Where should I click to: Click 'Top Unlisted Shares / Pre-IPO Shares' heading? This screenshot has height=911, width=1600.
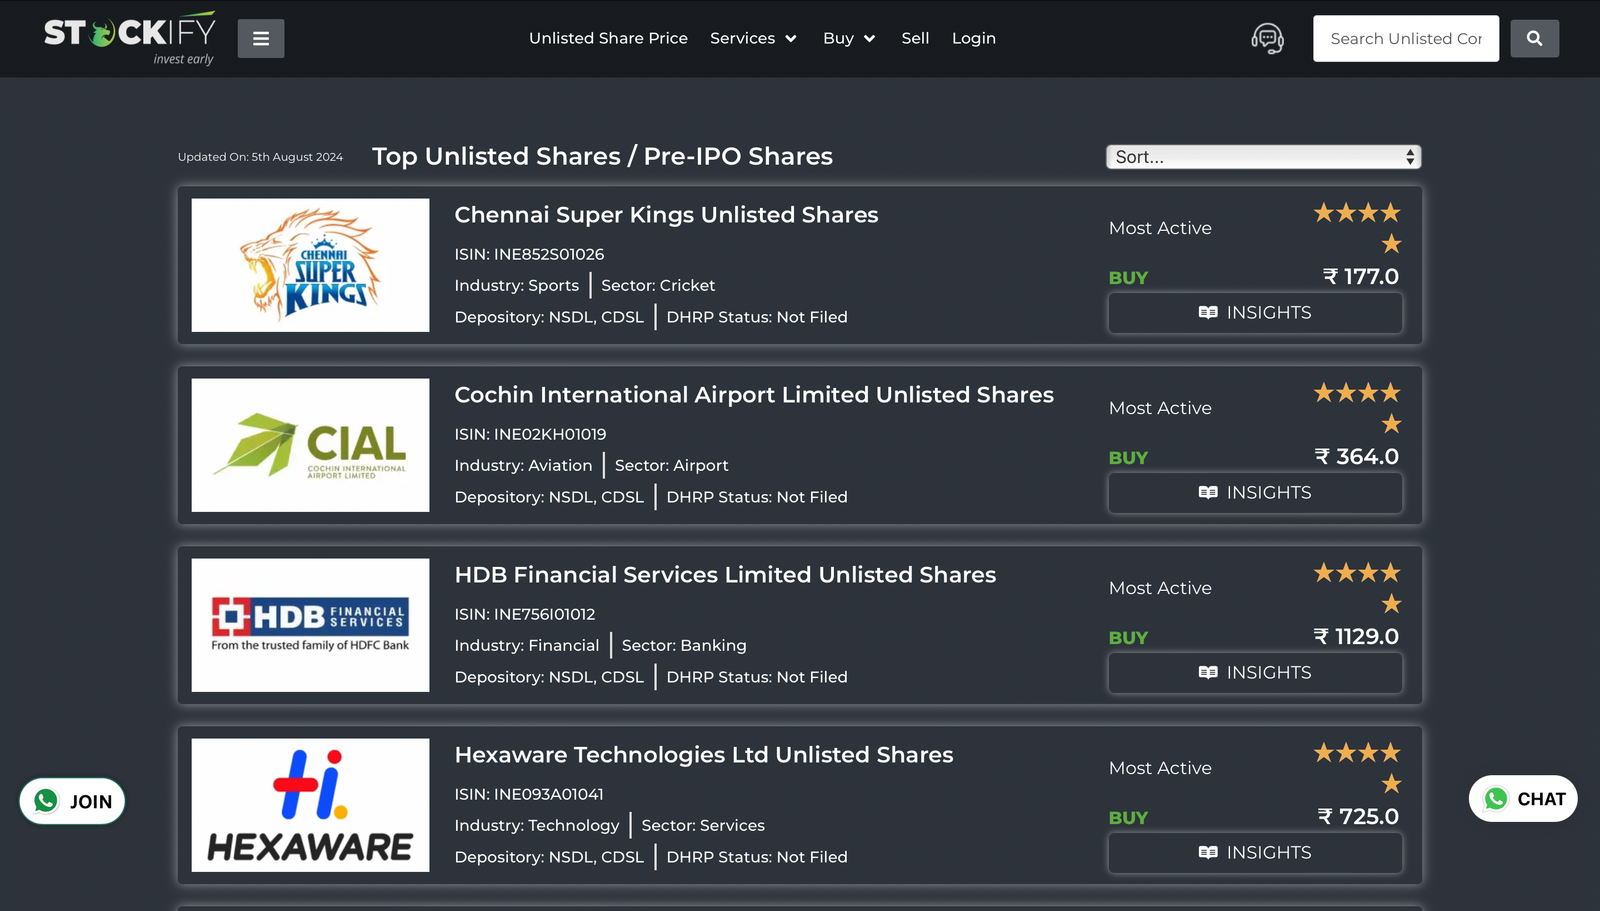tap(602, 157)
